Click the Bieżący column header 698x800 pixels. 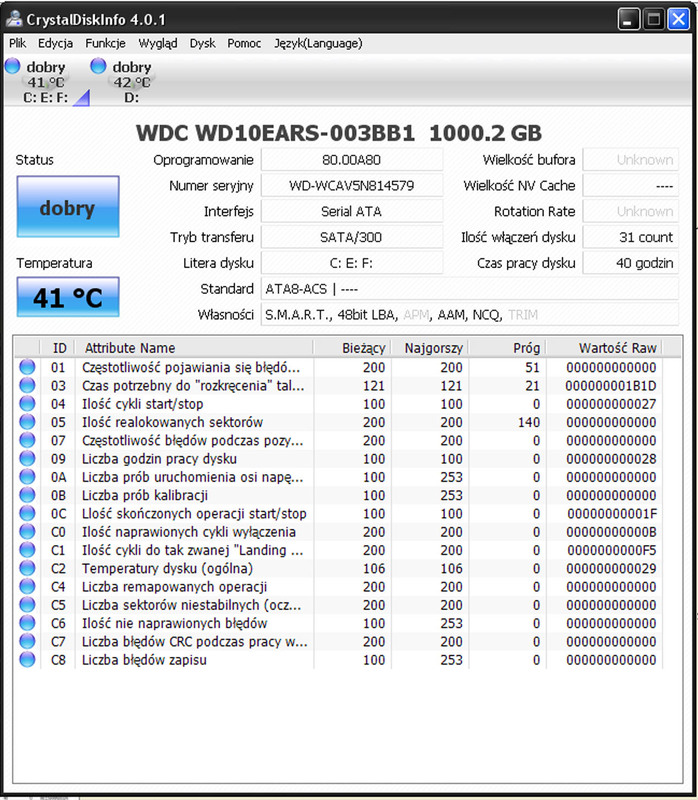click(x=353, y=348)
